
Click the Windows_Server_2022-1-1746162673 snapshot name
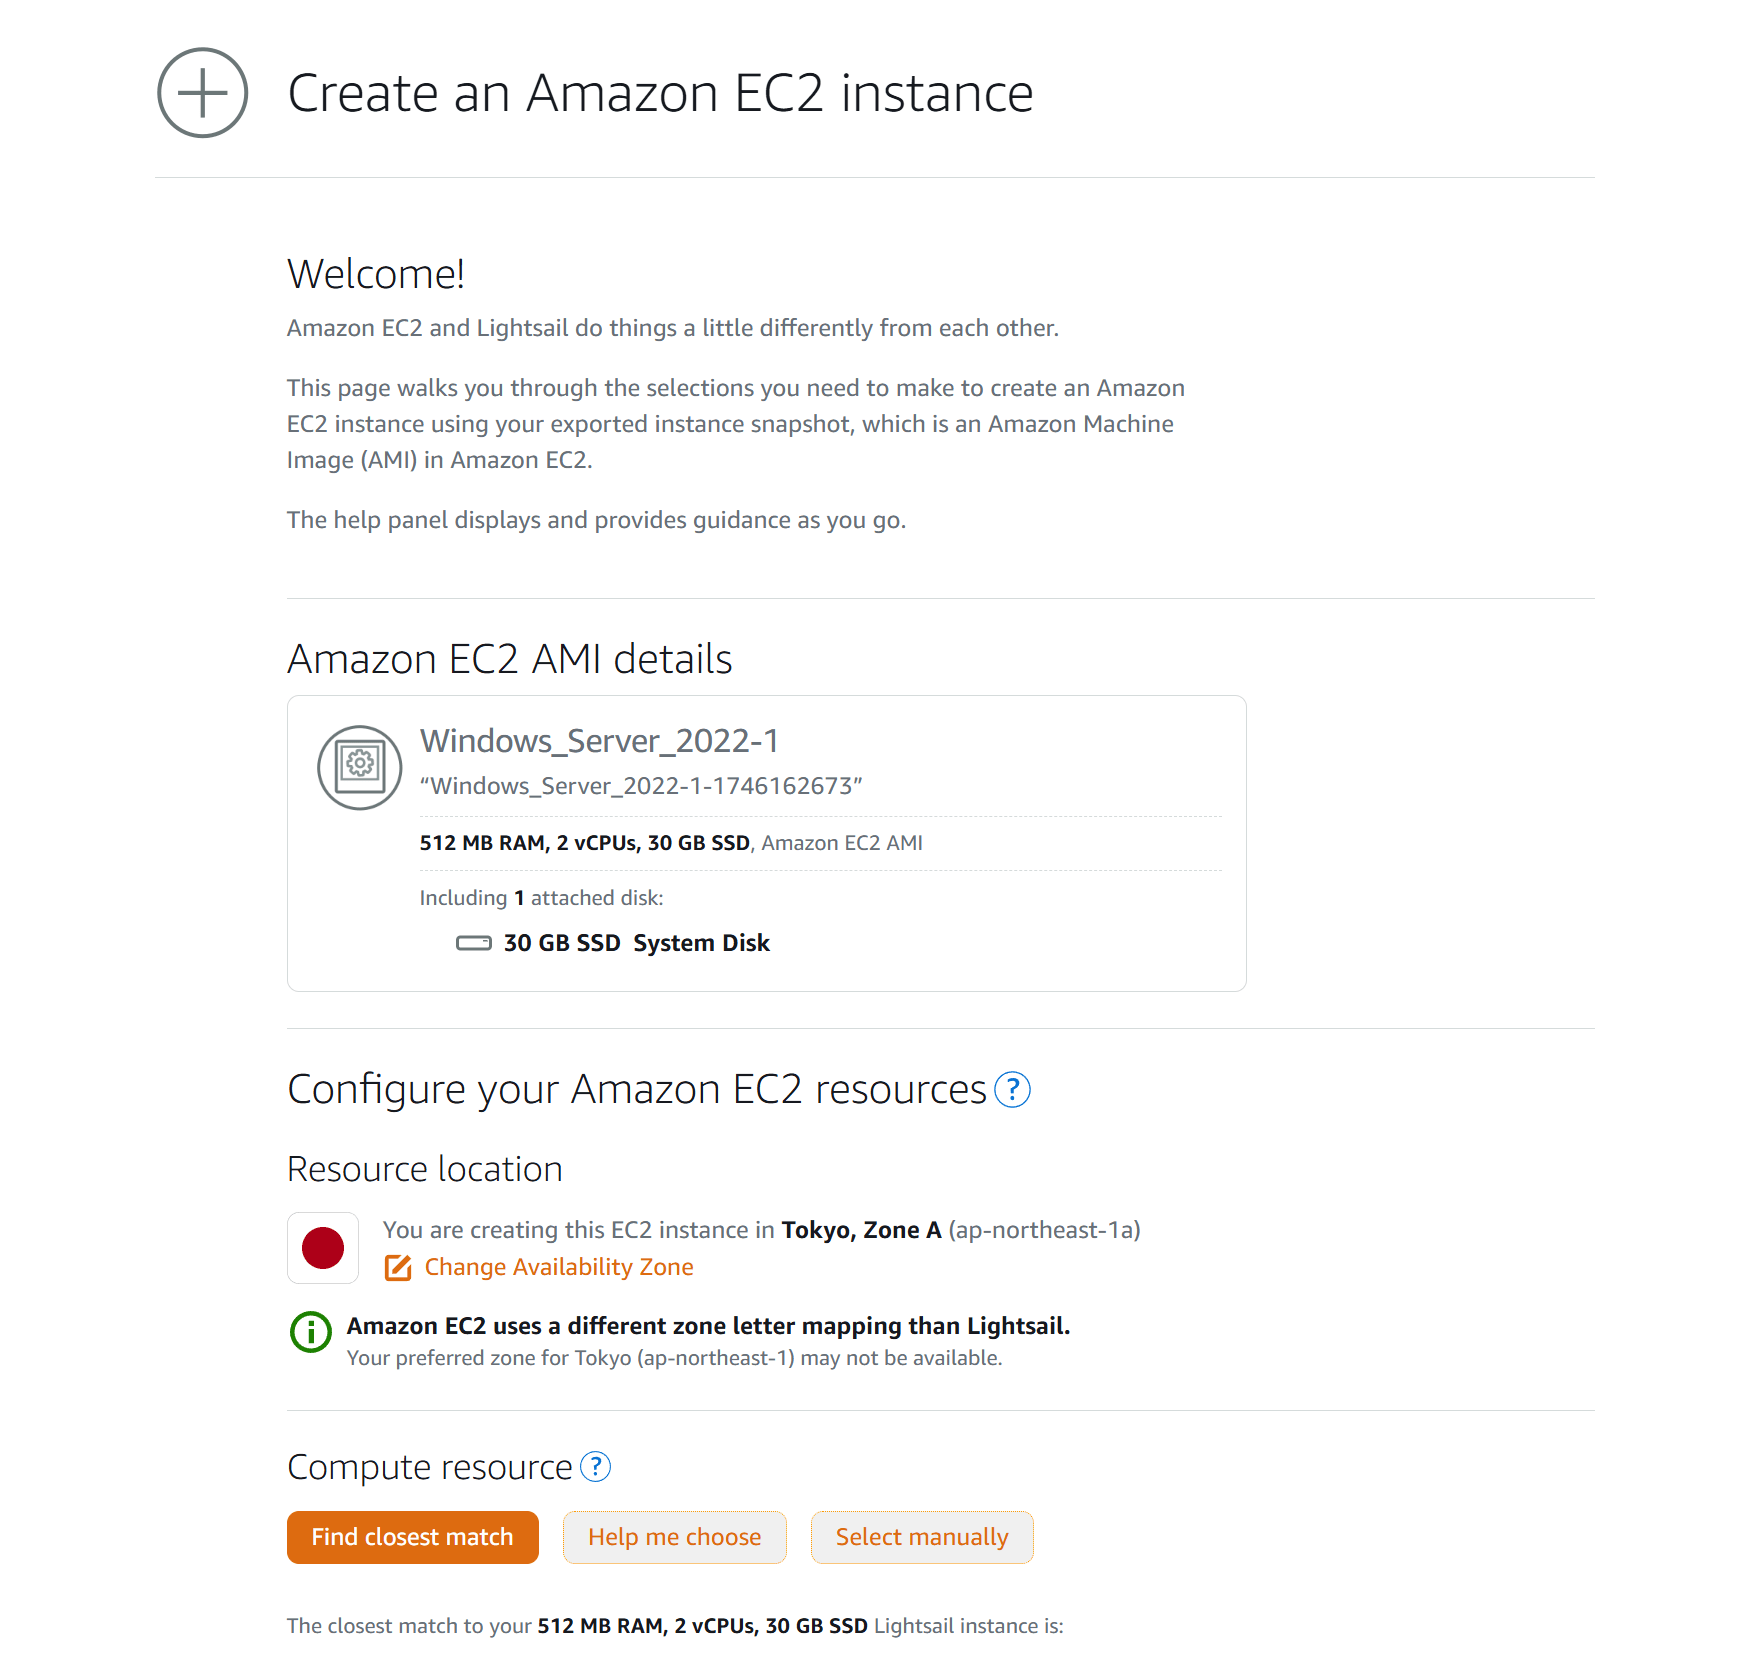(x=641, y=786)
